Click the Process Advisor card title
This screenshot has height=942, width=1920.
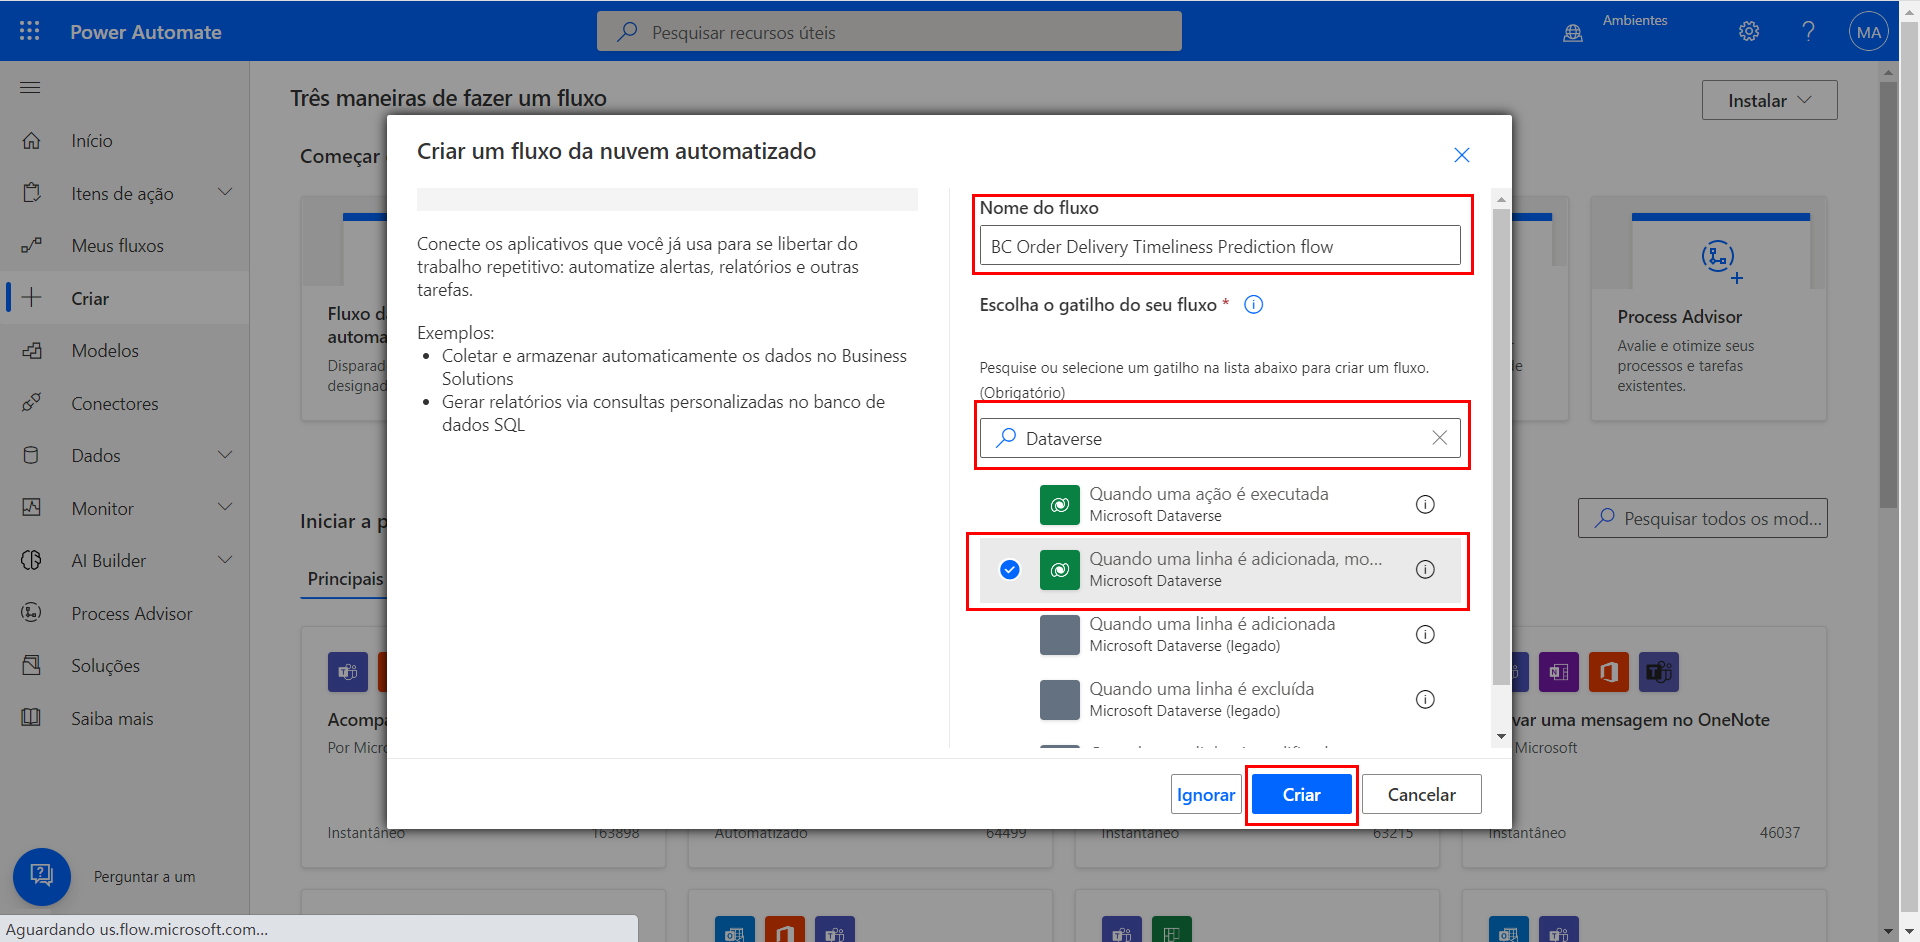pyautogui.click(x=1679, y=317)
